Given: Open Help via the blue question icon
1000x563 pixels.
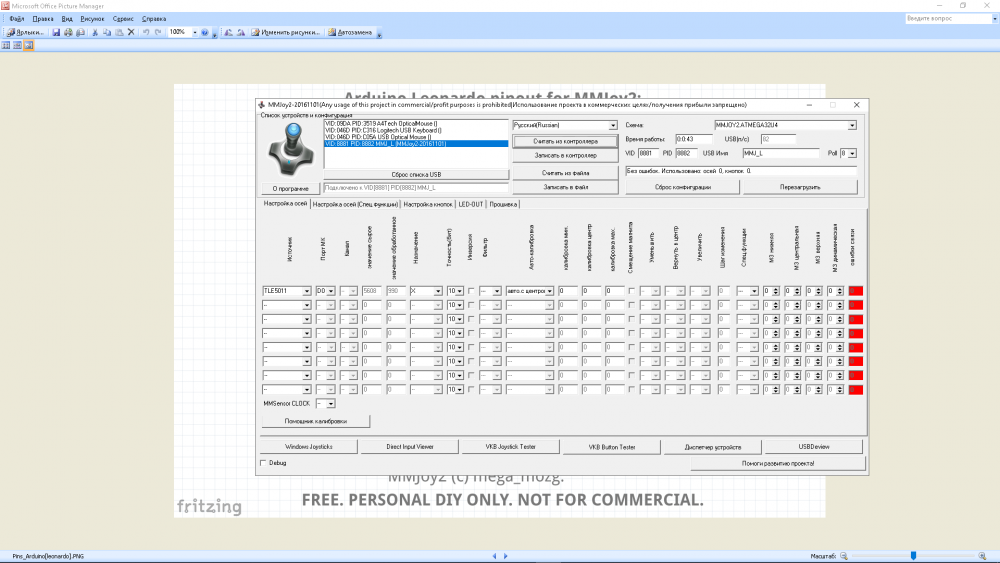Looking at the screenshot, I should [x=204, y=32].
